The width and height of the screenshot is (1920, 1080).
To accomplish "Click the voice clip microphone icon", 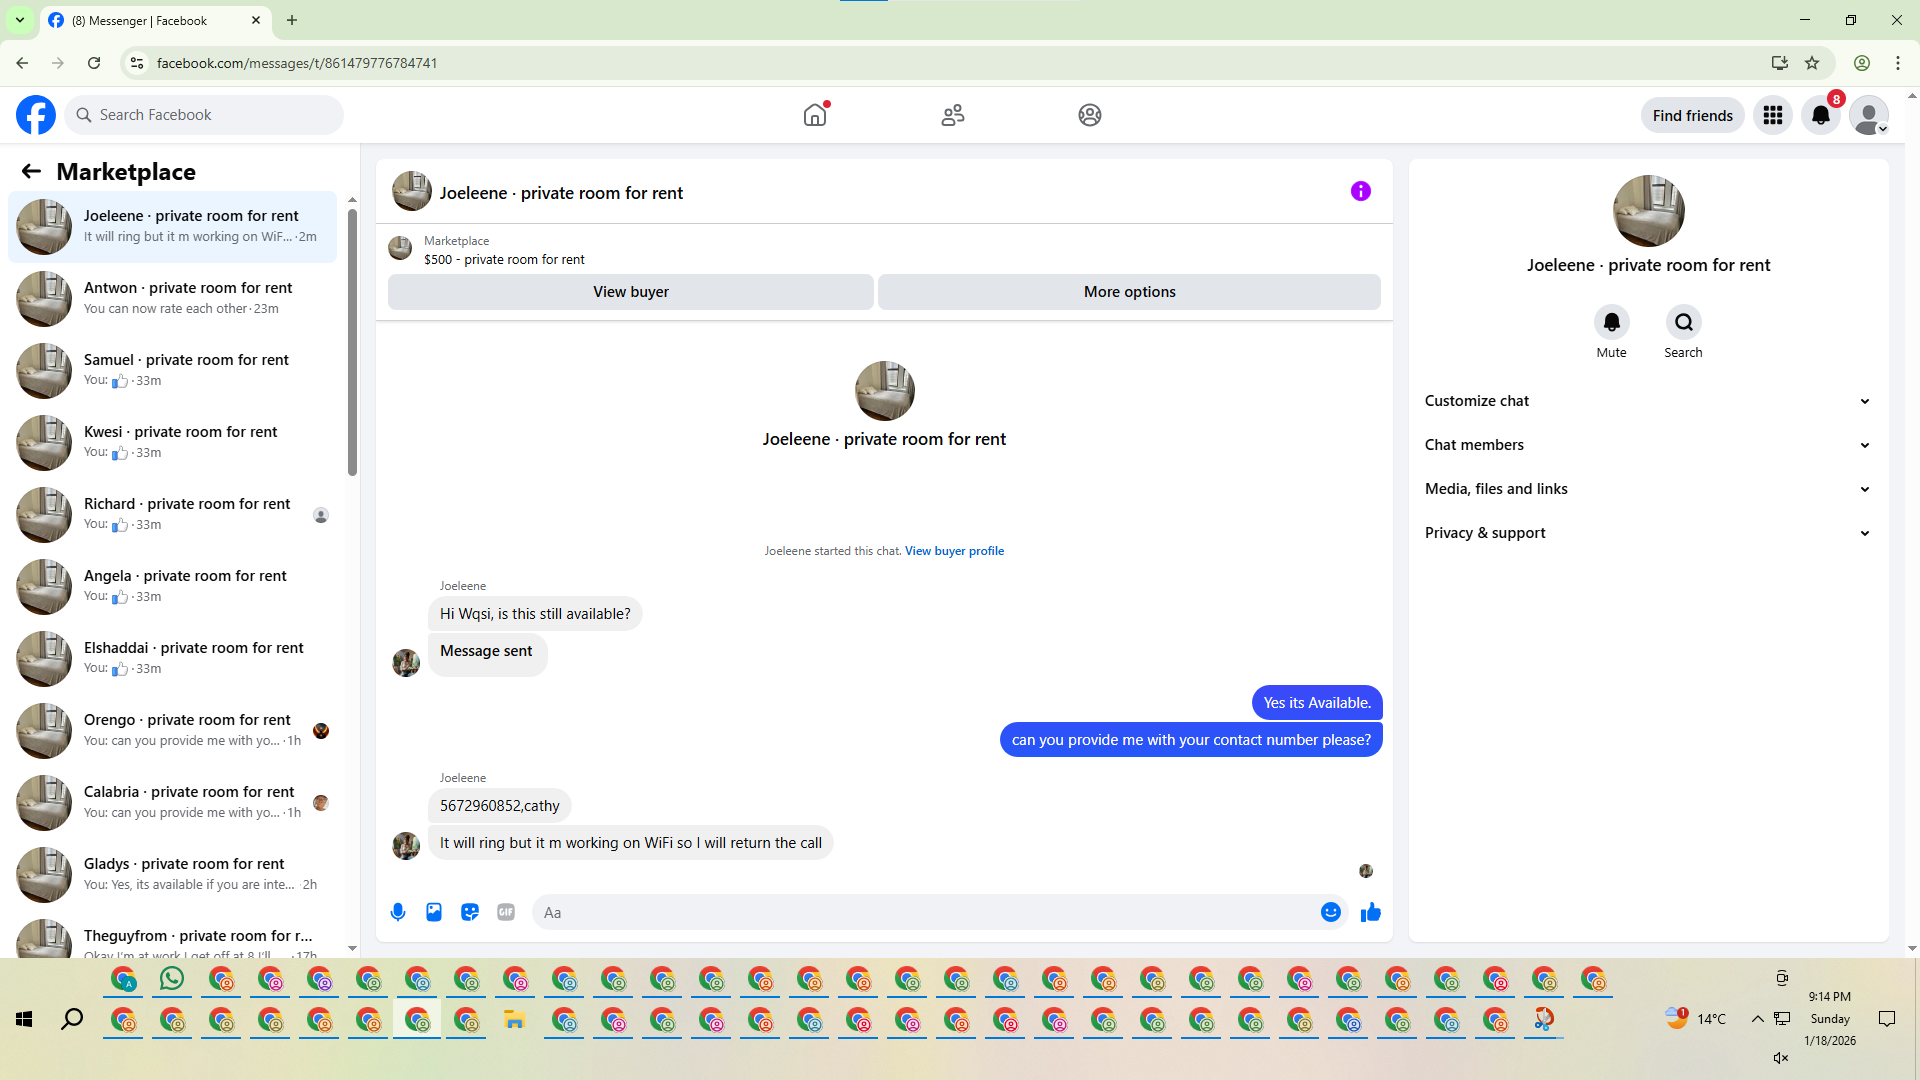I will (x=398, y=912).
